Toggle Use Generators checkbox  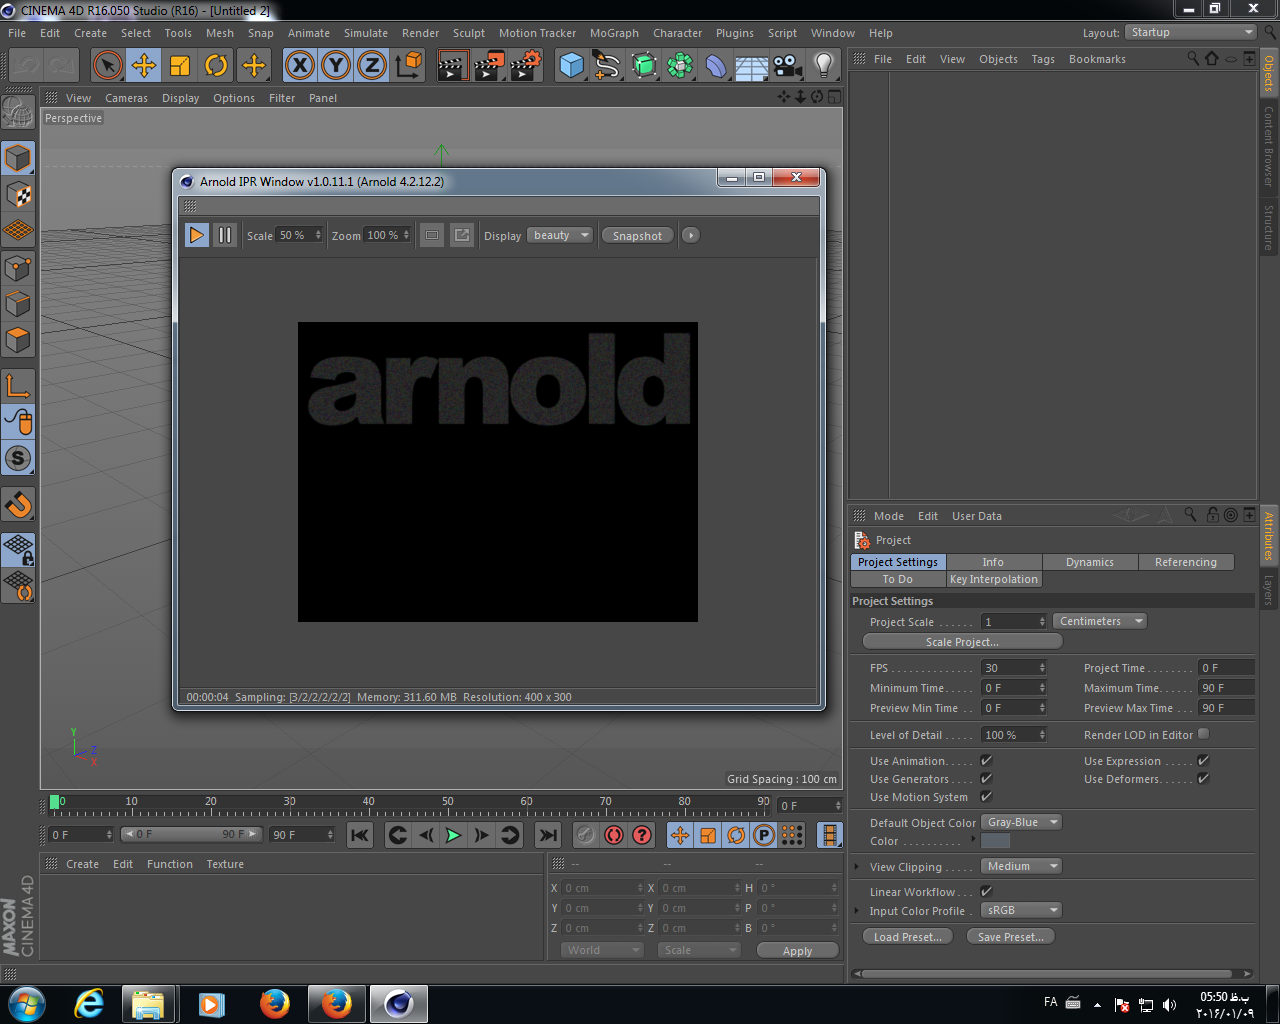(986, 779)
